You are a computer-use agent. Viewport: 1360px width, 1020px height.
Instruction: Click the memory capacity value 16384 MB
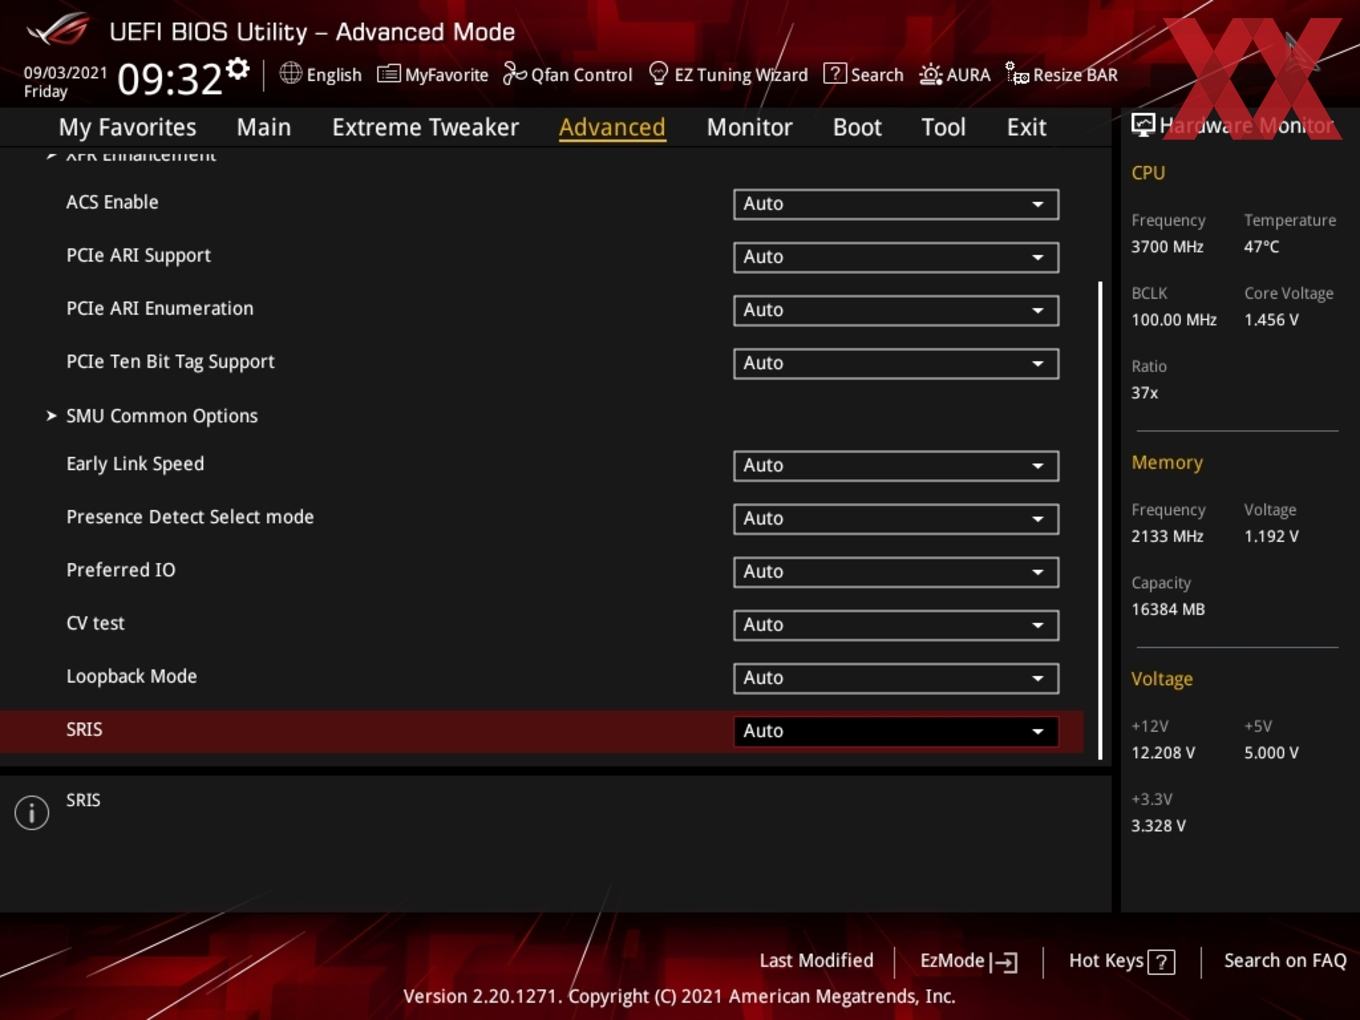[1167, 609]
